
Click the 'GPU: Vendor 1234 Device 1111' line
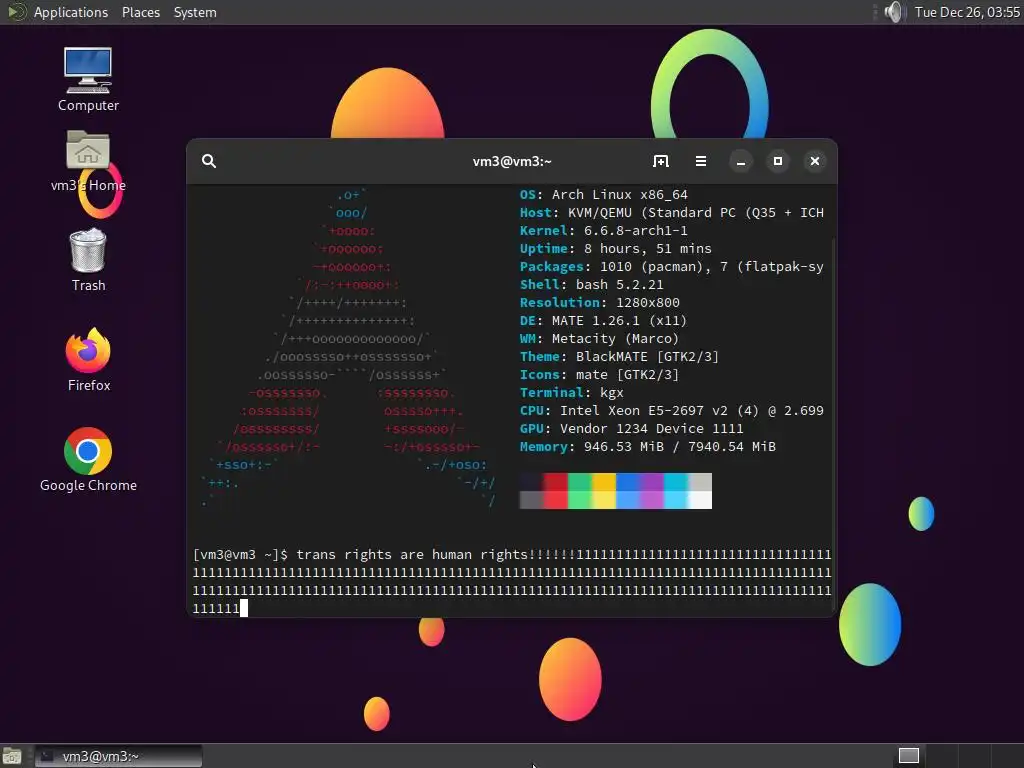click(632, 428)
